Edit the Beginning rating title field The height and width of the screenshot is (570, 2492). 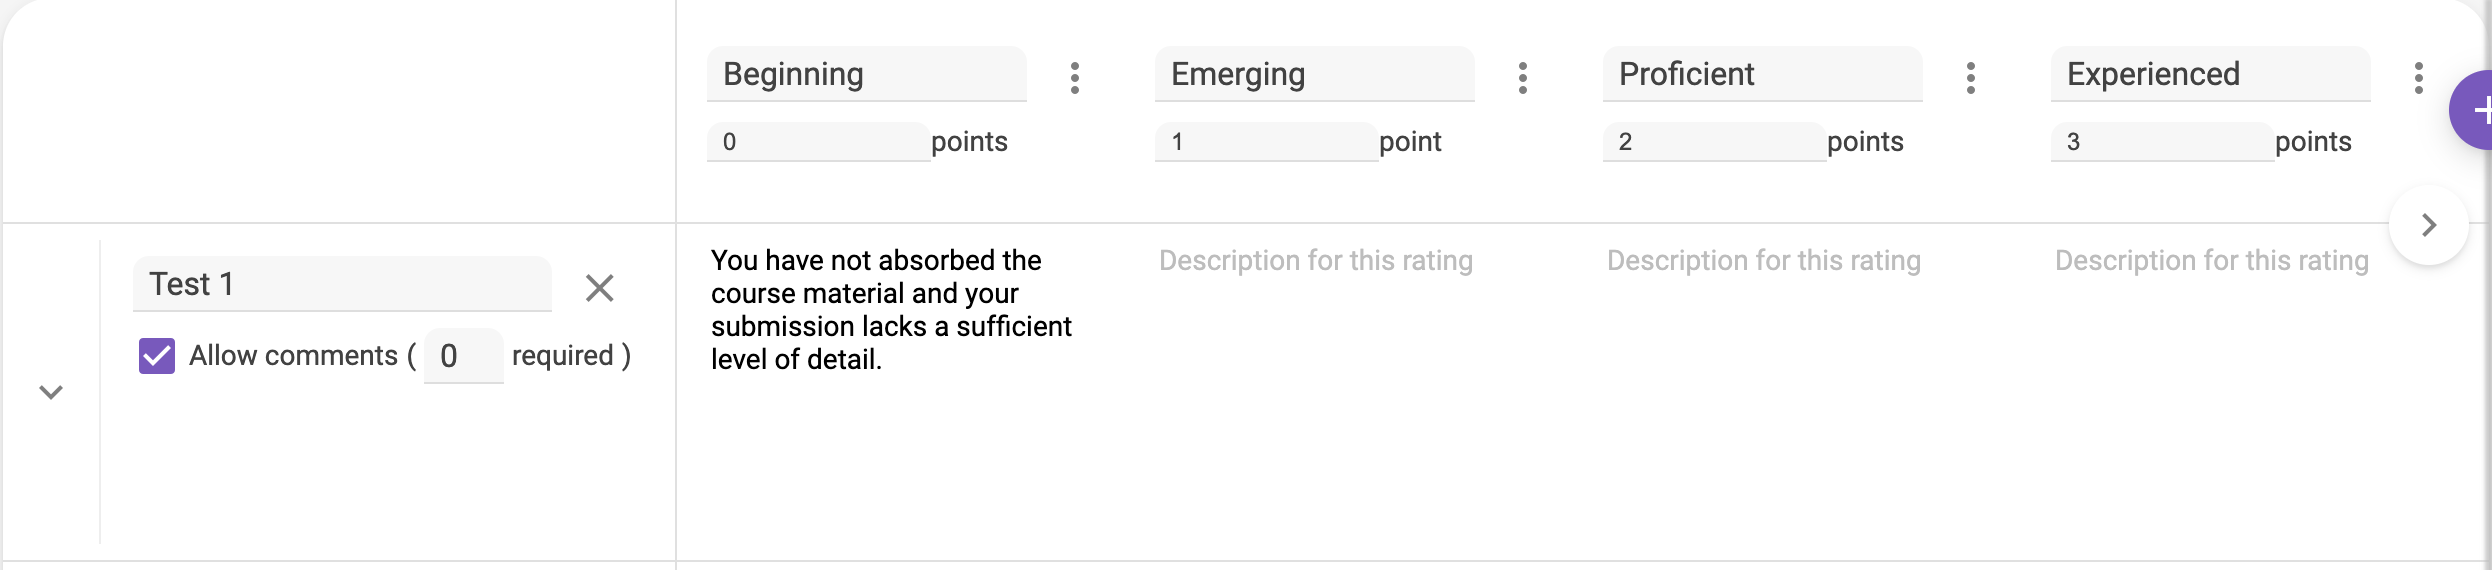(x=866, y=74)
